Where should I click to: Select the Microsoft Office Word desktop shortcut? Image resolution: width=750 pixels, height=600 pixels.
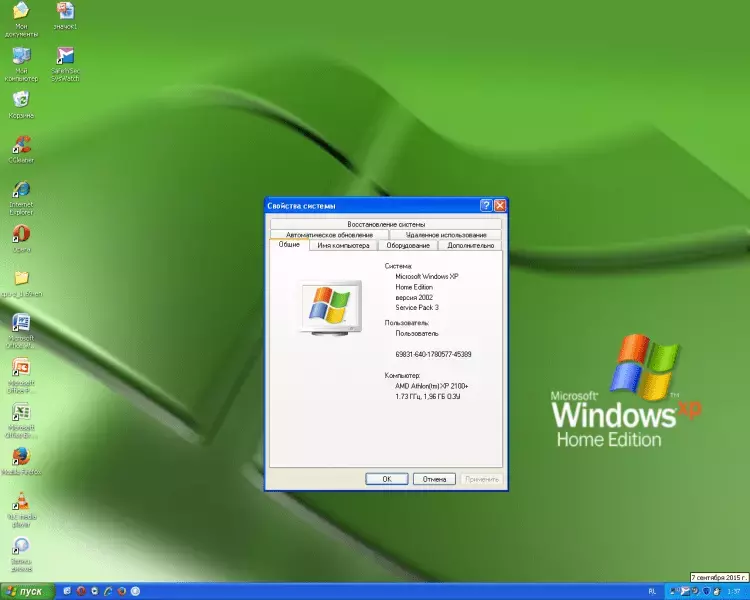coord(21,331)
